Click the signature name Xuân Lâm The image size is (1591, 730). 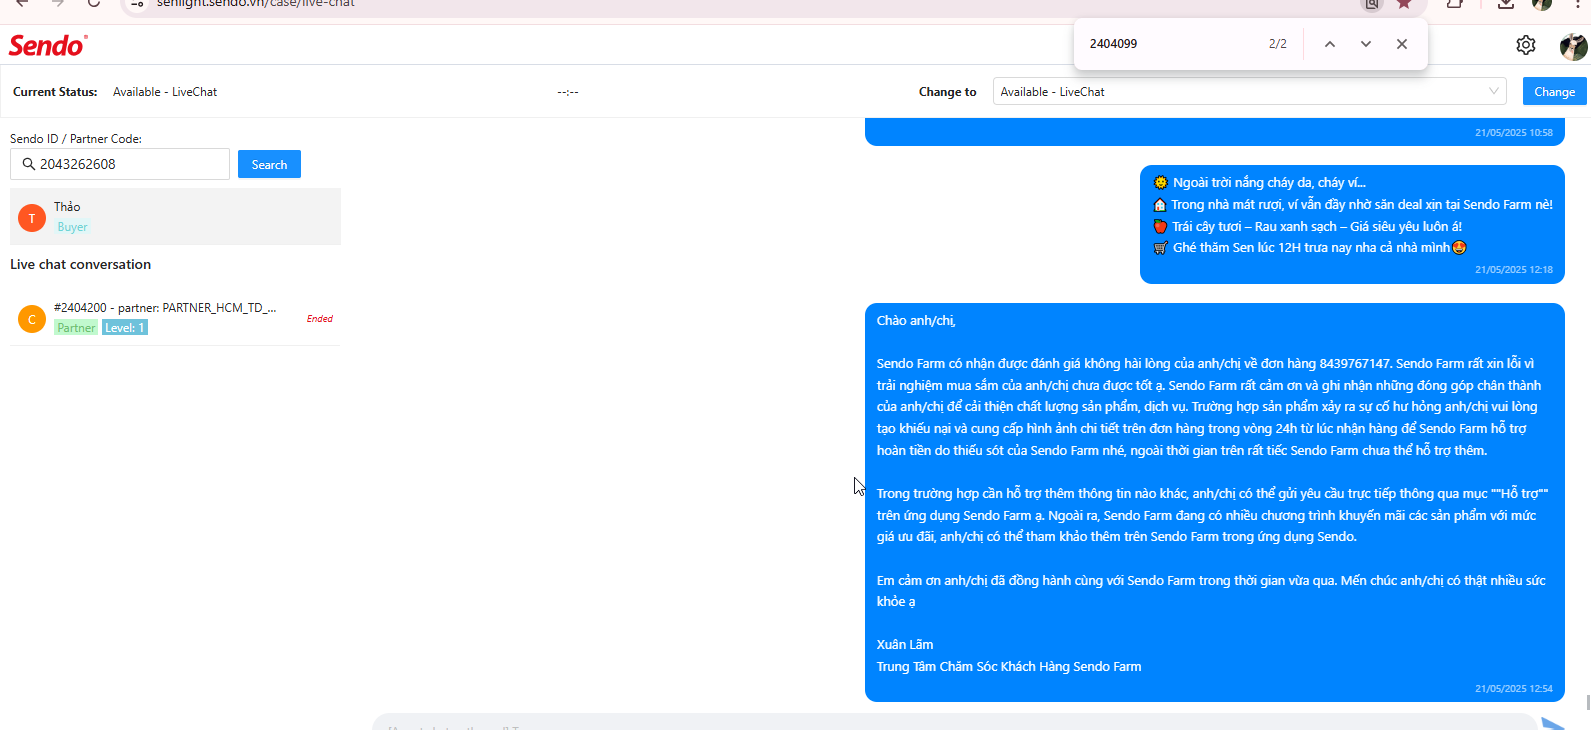pos(905,645)
